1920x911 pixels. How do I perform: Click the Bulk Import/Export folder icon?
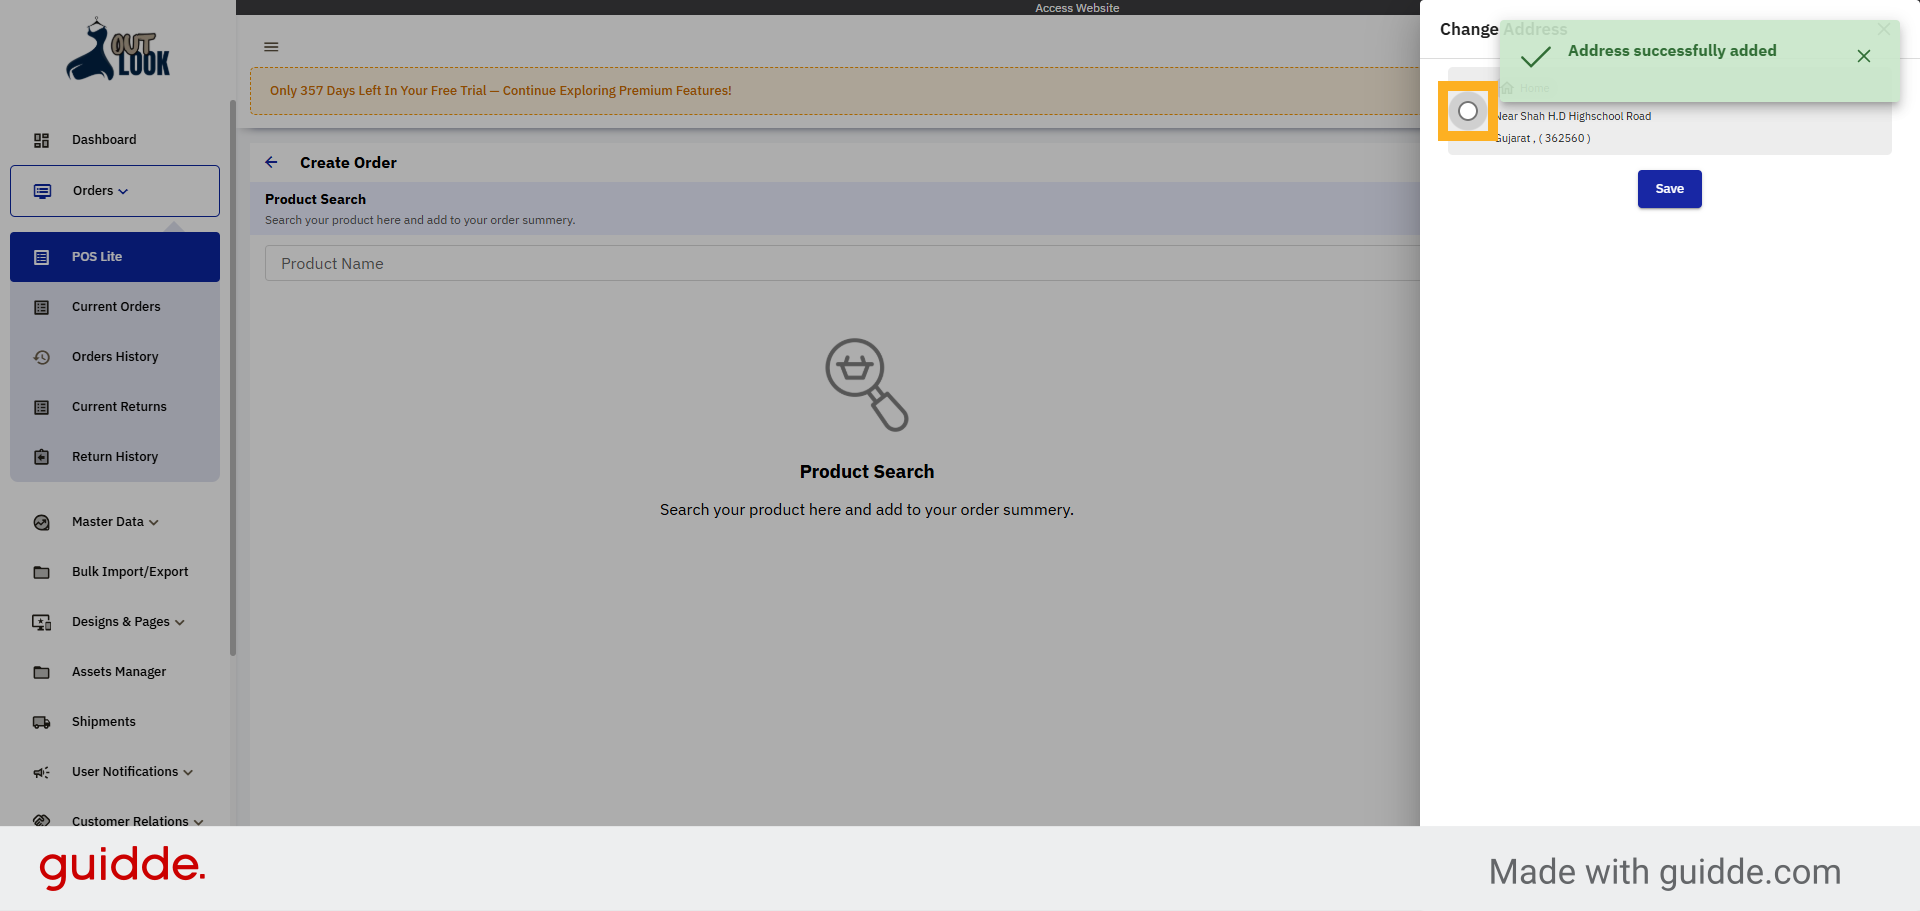point(41,572)
